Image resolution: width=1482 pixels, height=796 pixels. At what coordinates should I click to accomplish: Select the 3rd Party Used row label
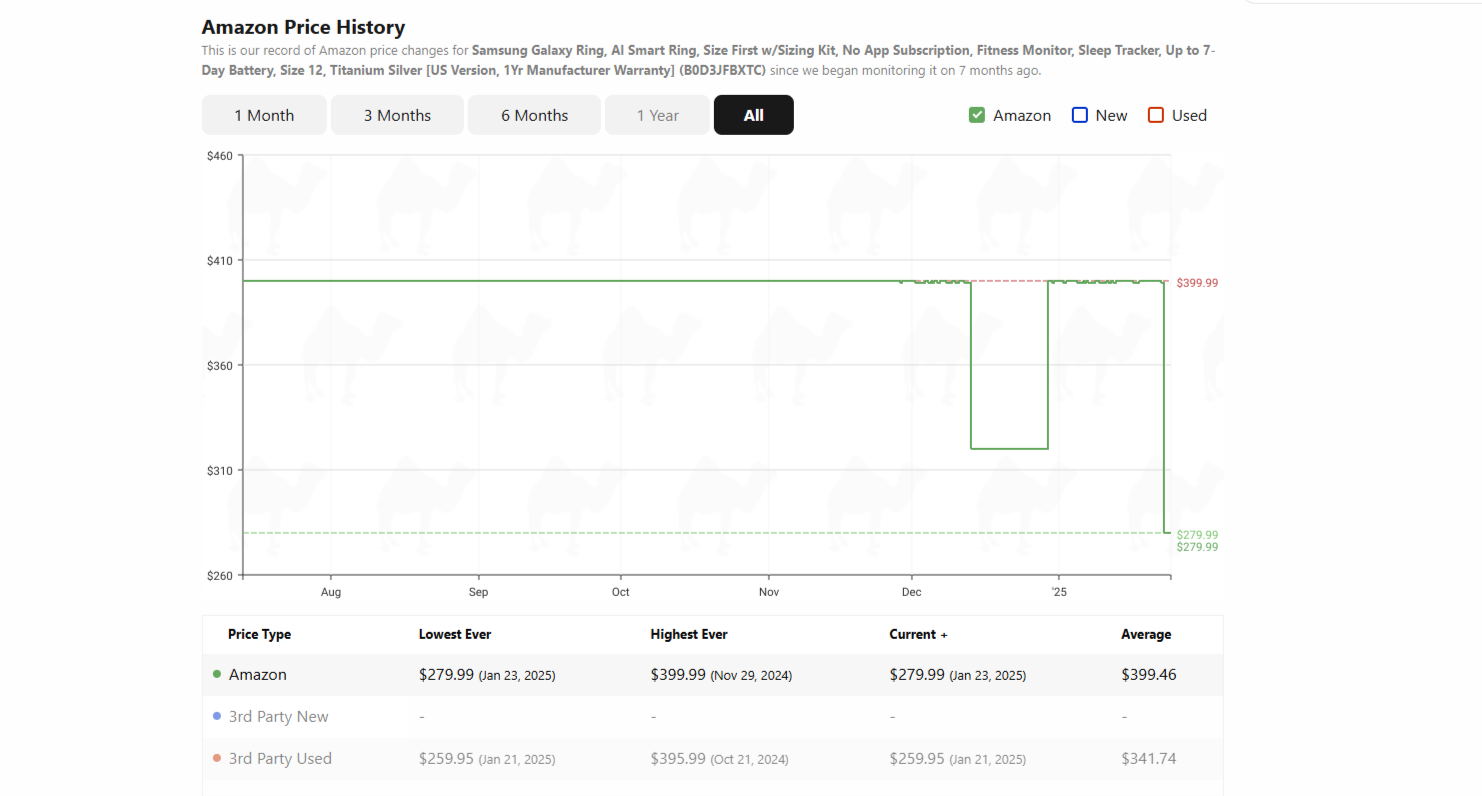click(x=280, y=758)
